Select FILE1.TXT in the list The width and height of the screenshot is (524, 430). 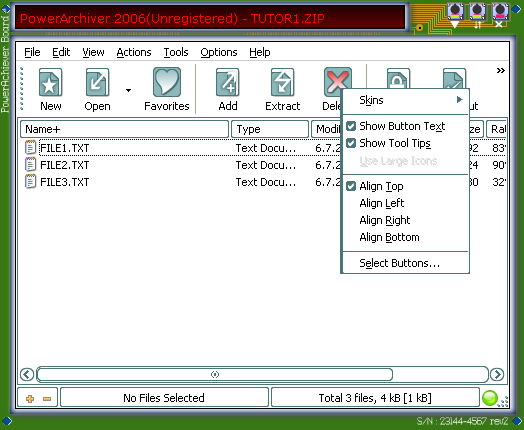click(64, 148)
